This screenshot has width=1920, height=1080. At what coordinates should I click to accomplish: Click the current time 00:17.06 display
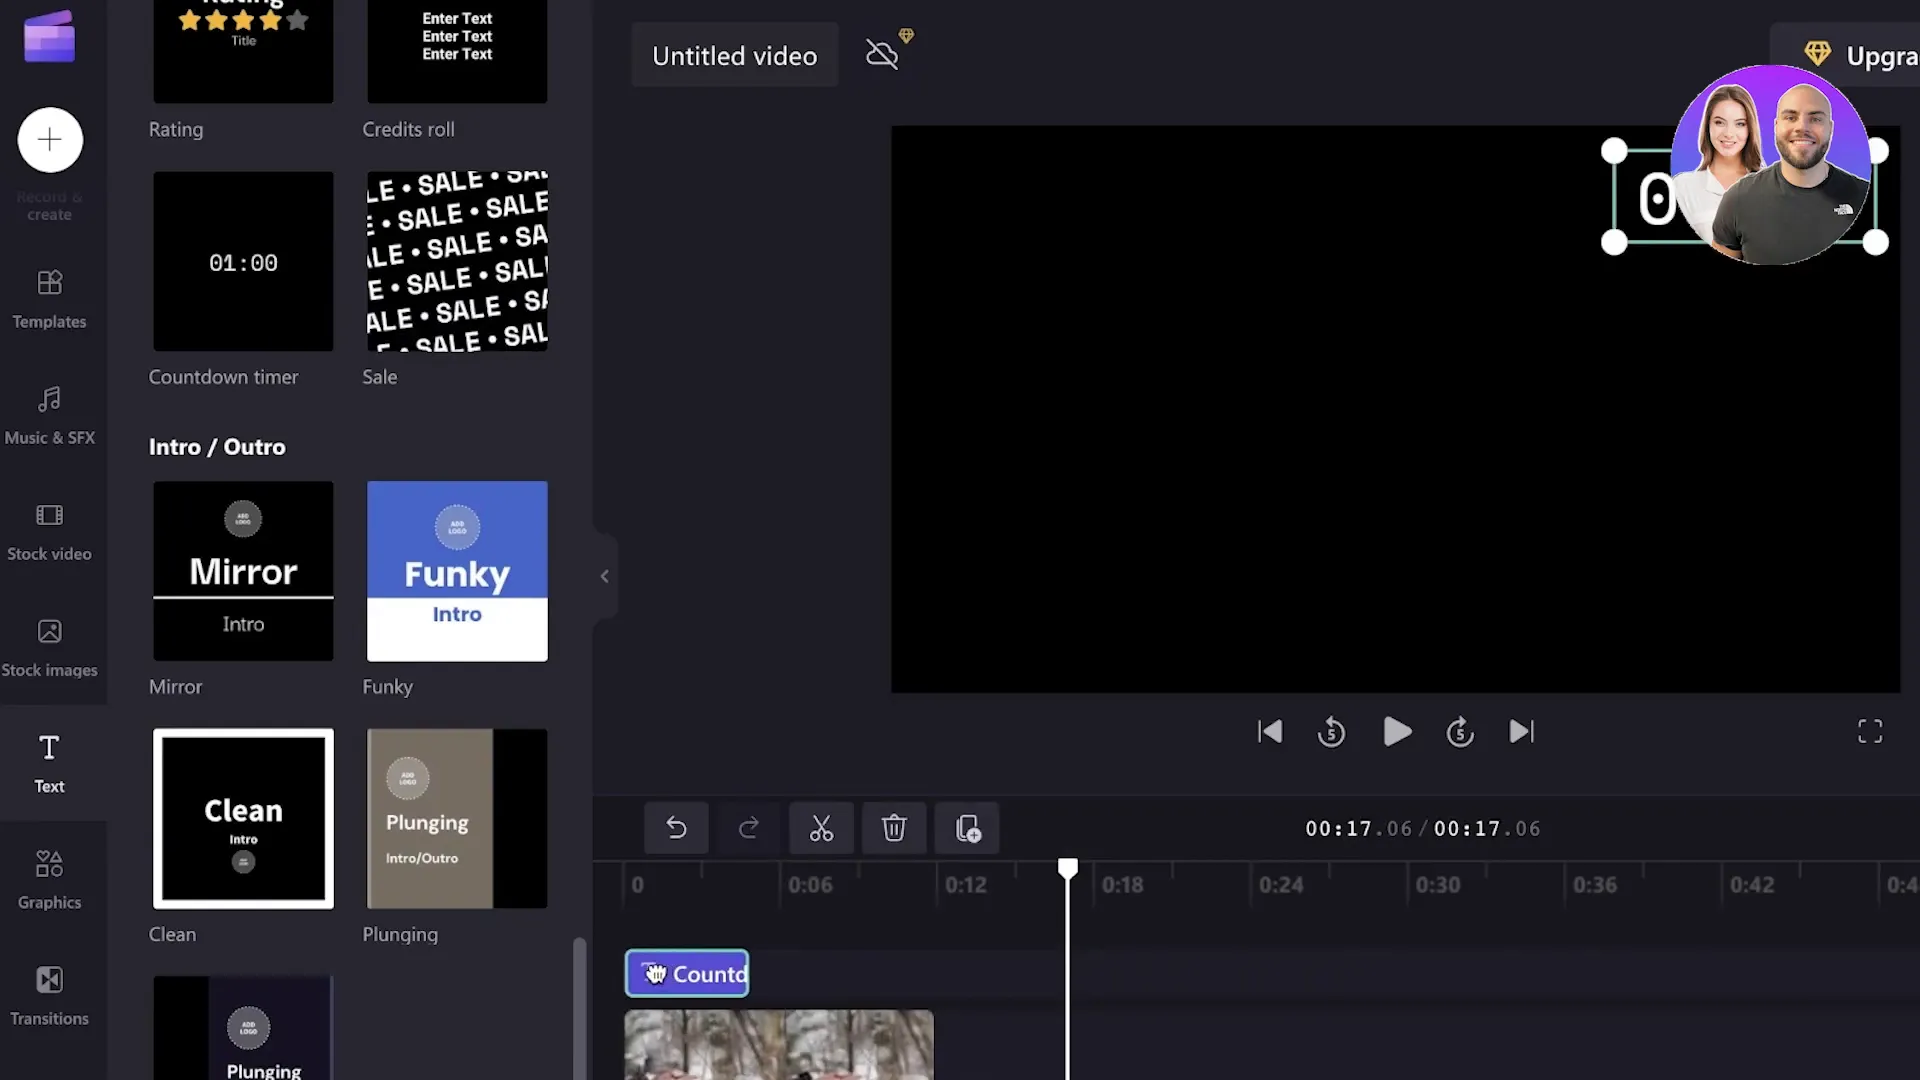click(x=1359, y=829)
